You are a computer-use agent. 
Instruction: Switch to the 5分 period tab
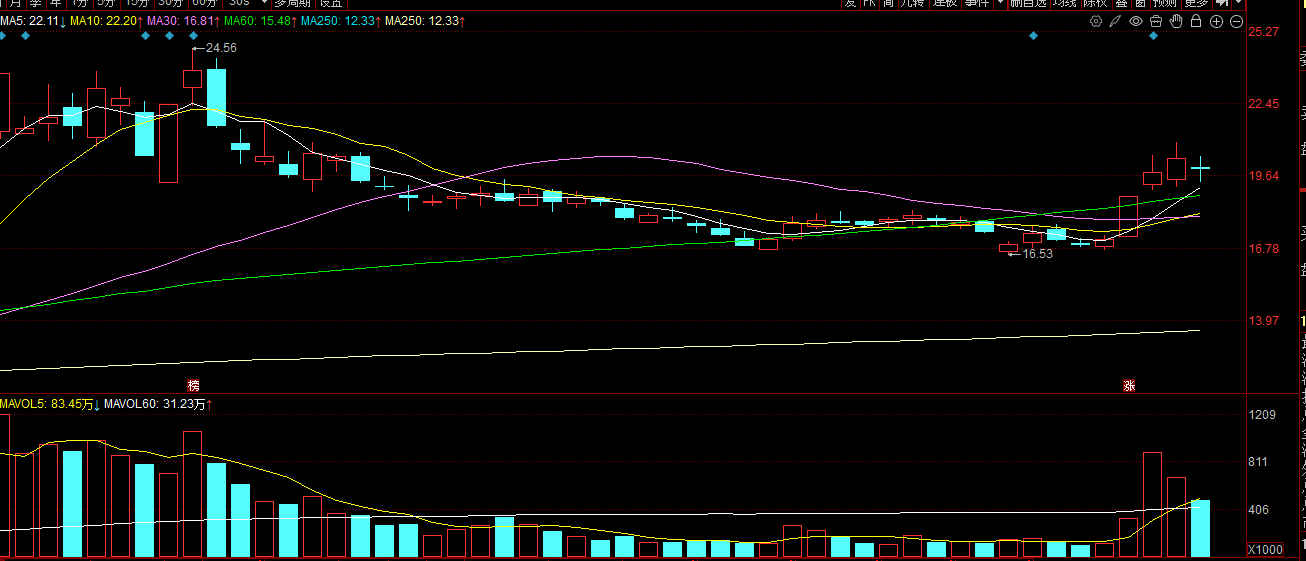tap(105, 4)
